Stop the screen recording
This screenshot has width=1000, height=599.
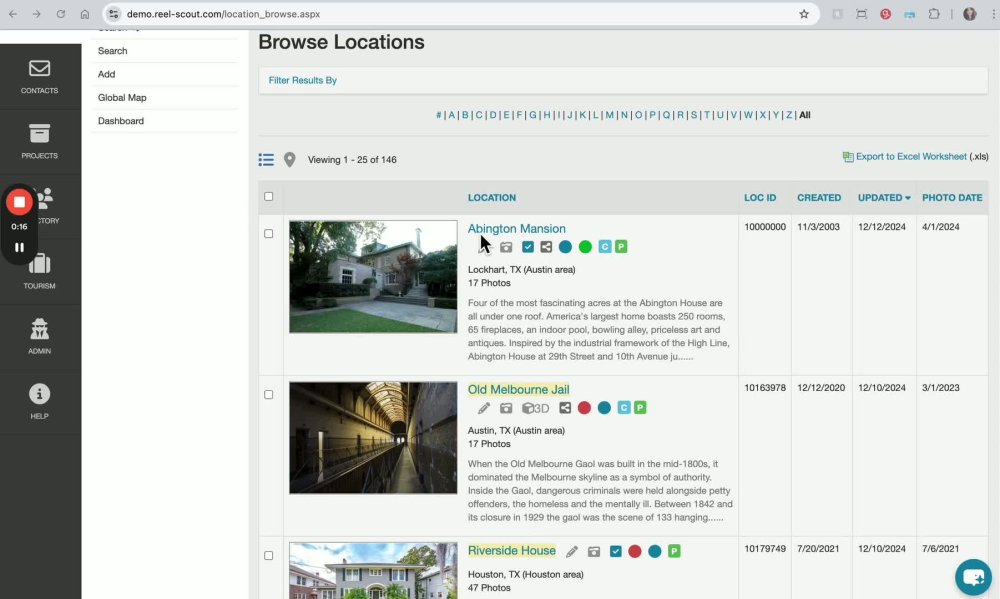[19, 202]
